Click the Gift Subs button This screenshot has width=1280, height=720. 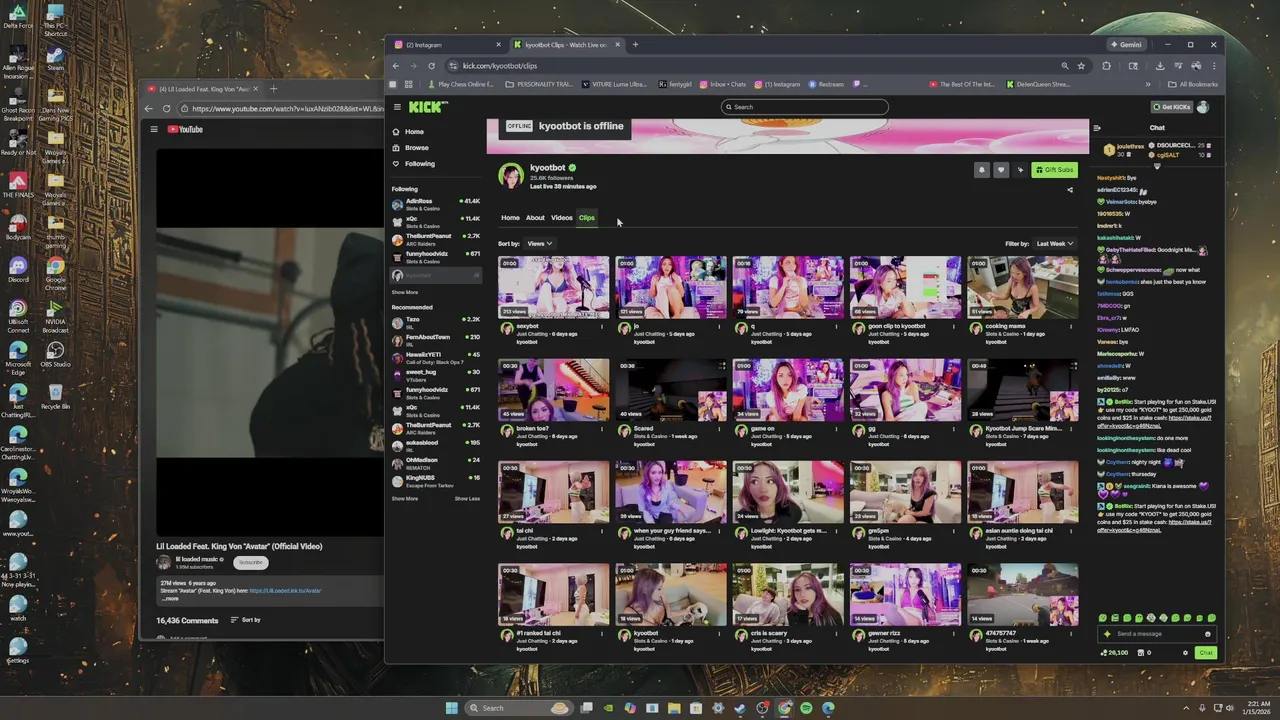click(x=1055, y=170)
